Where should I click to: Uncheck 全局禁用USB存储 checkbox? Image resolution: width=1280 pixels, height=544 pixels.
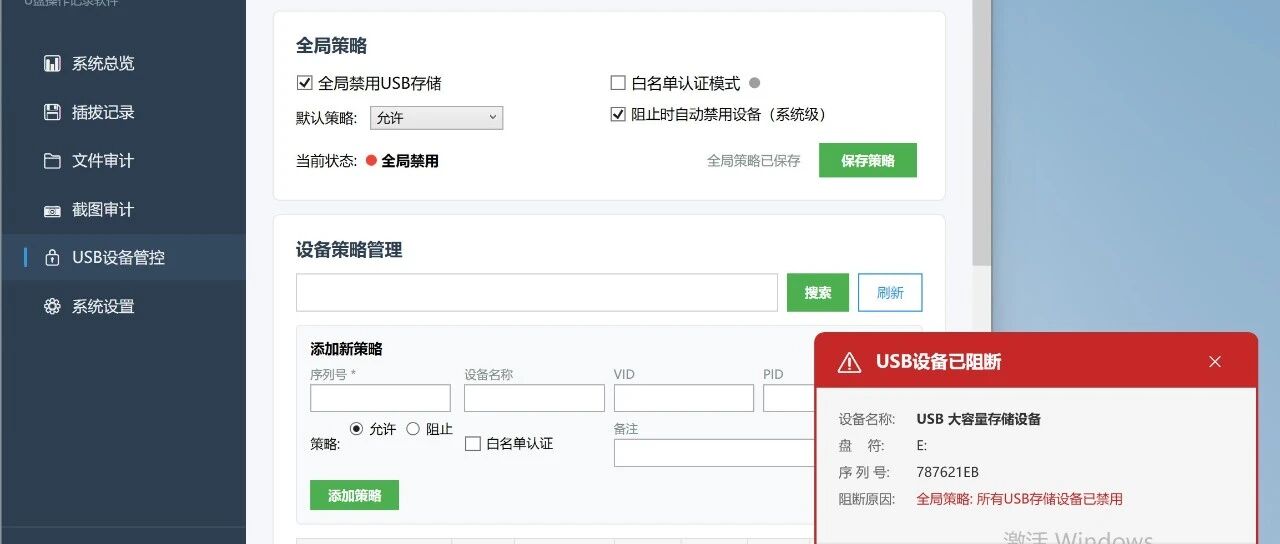point(305,83)
